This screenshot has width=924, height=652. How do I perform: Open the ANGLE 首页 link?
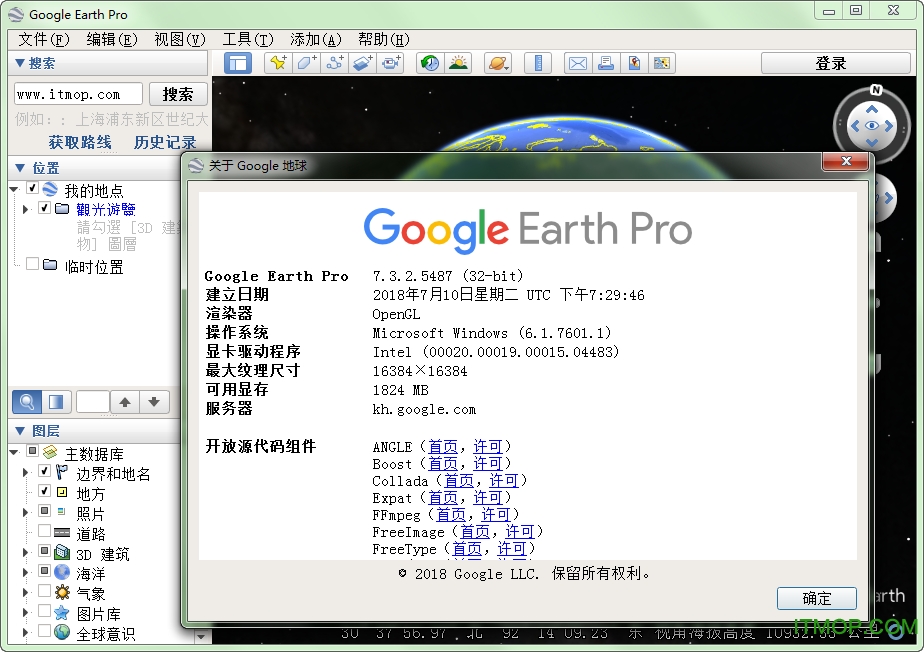(443, 446)
